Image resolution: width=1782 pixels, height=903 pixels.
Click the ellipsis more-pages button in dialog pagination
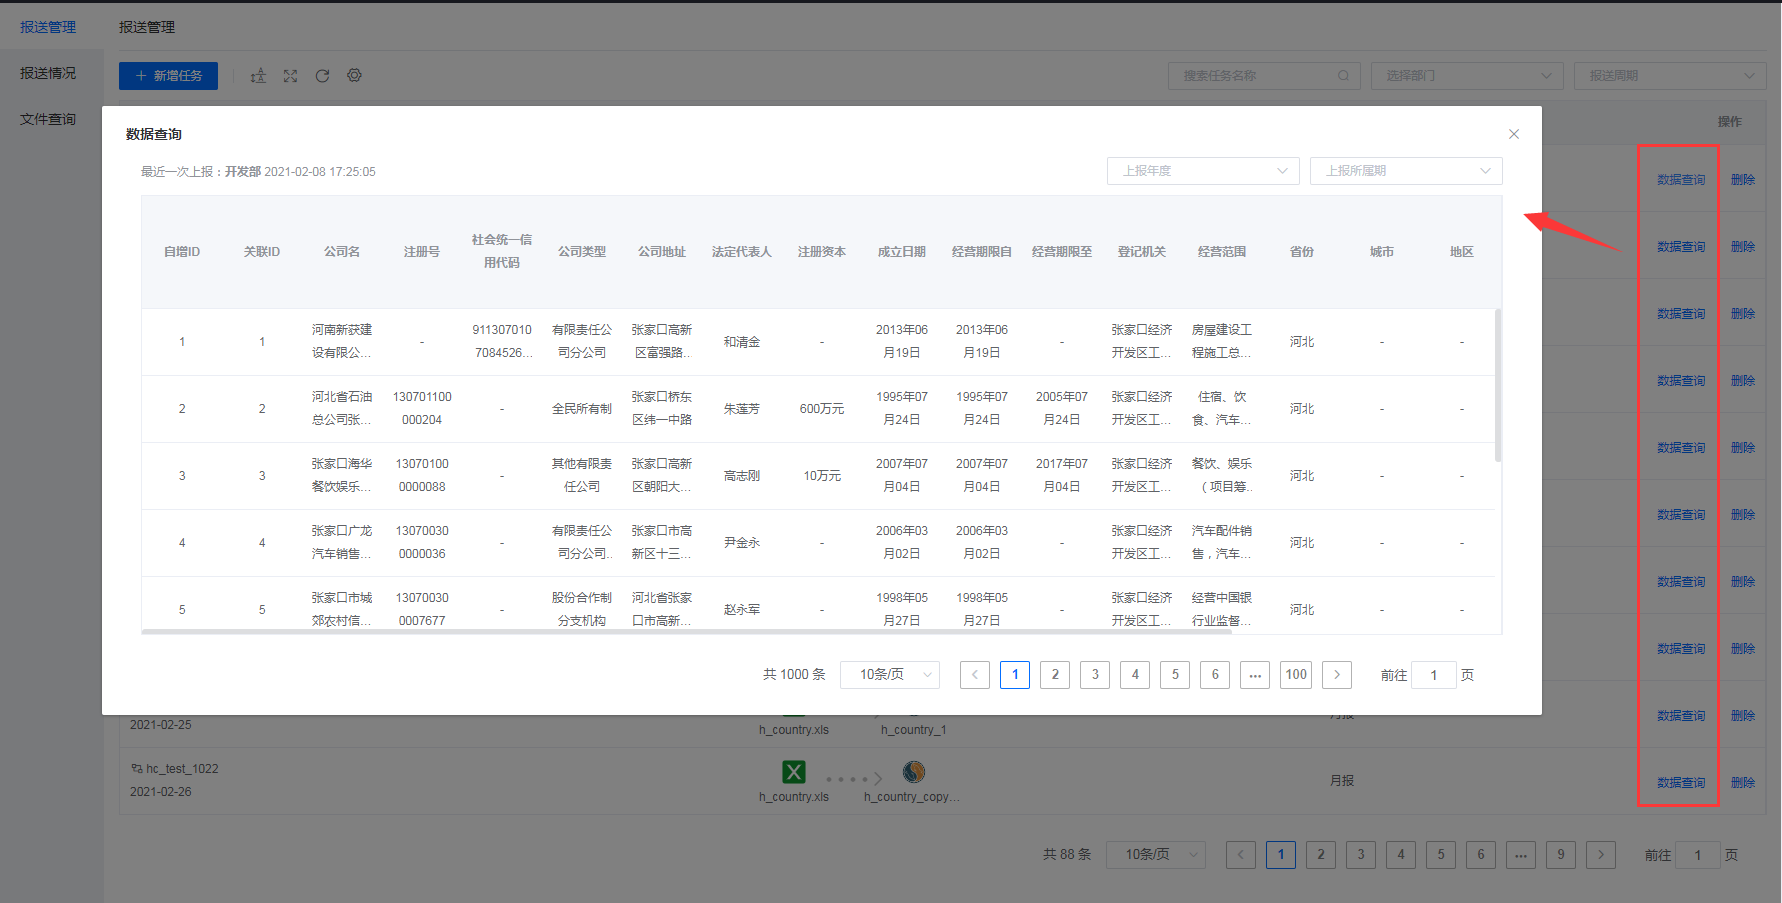pyautogui.click(x=1255, y=675)
